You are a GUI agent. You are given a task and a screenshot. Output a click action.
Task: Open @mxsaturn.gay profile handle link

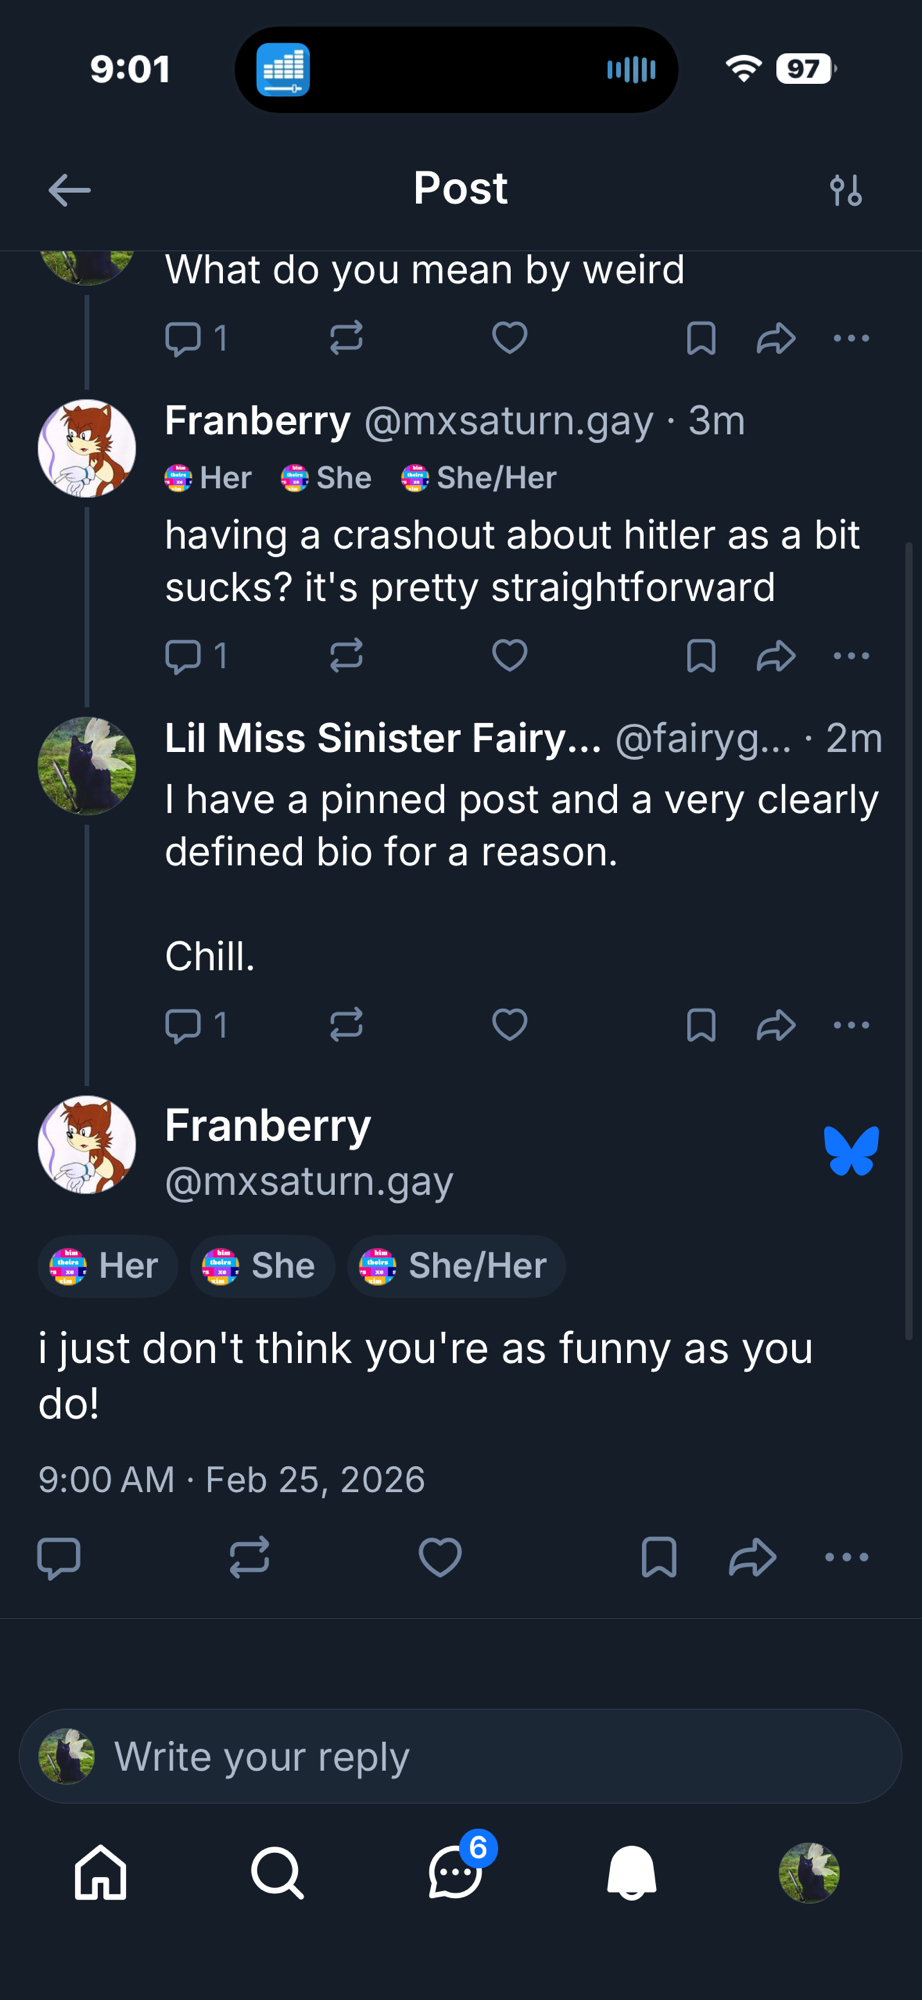coord(309,1181)
